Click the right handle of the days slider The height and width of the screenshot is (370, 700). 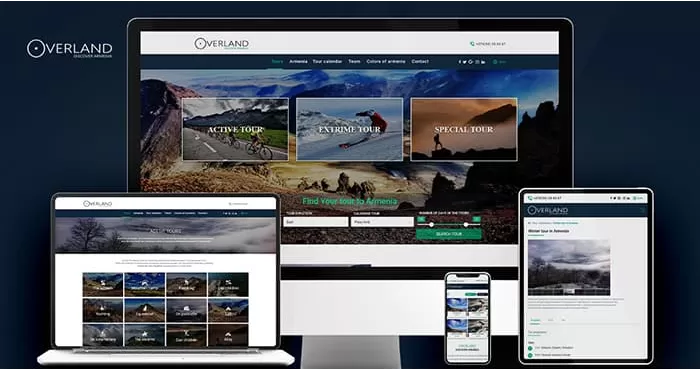[x=466, y=225]
